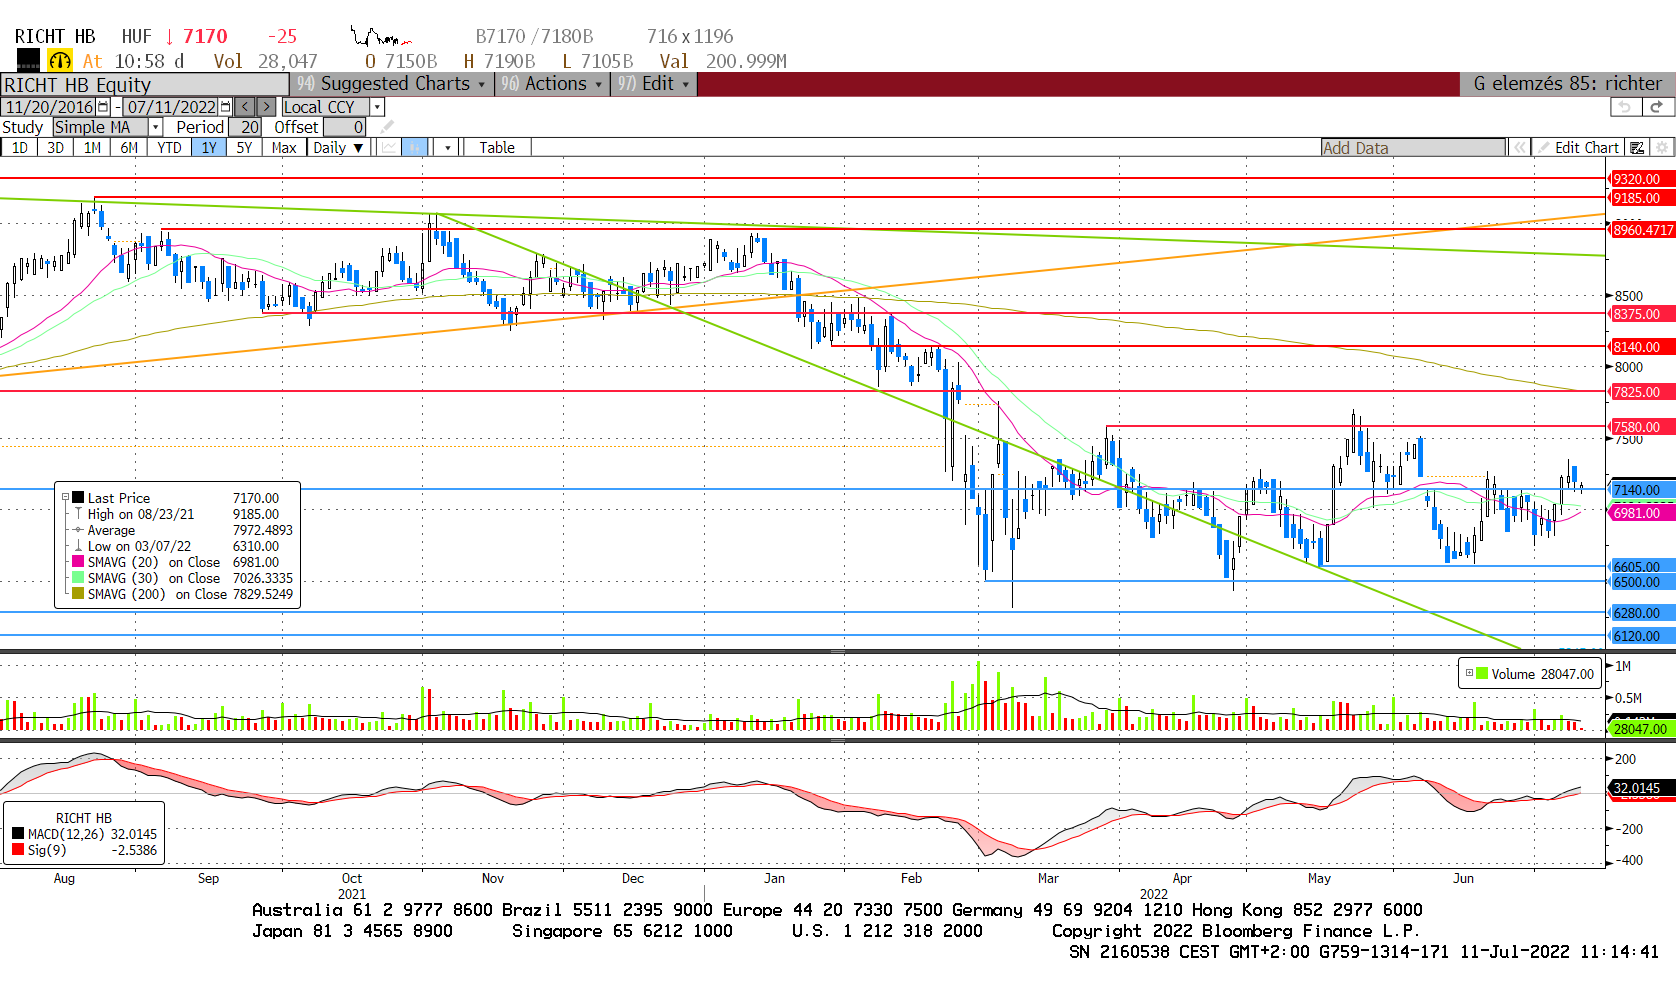The height and width of the screenshot is (995, 1676).
Task: Click the Add Data input field
Action: point(1413,148)
